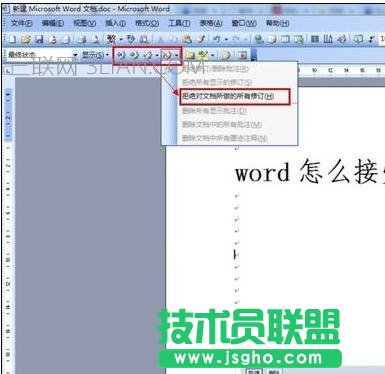The image size is (385, 374).
Task: Open the 帮助(H) menu
Action: [277, 23]
